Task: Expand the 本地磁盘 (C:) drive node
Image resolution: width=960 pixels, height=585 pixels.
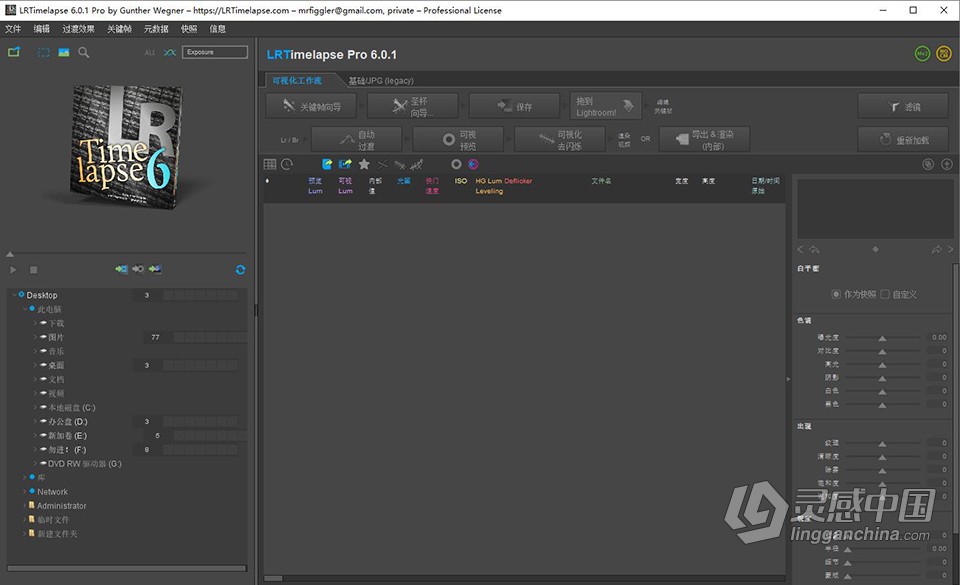Action: (x=36, y=408)
